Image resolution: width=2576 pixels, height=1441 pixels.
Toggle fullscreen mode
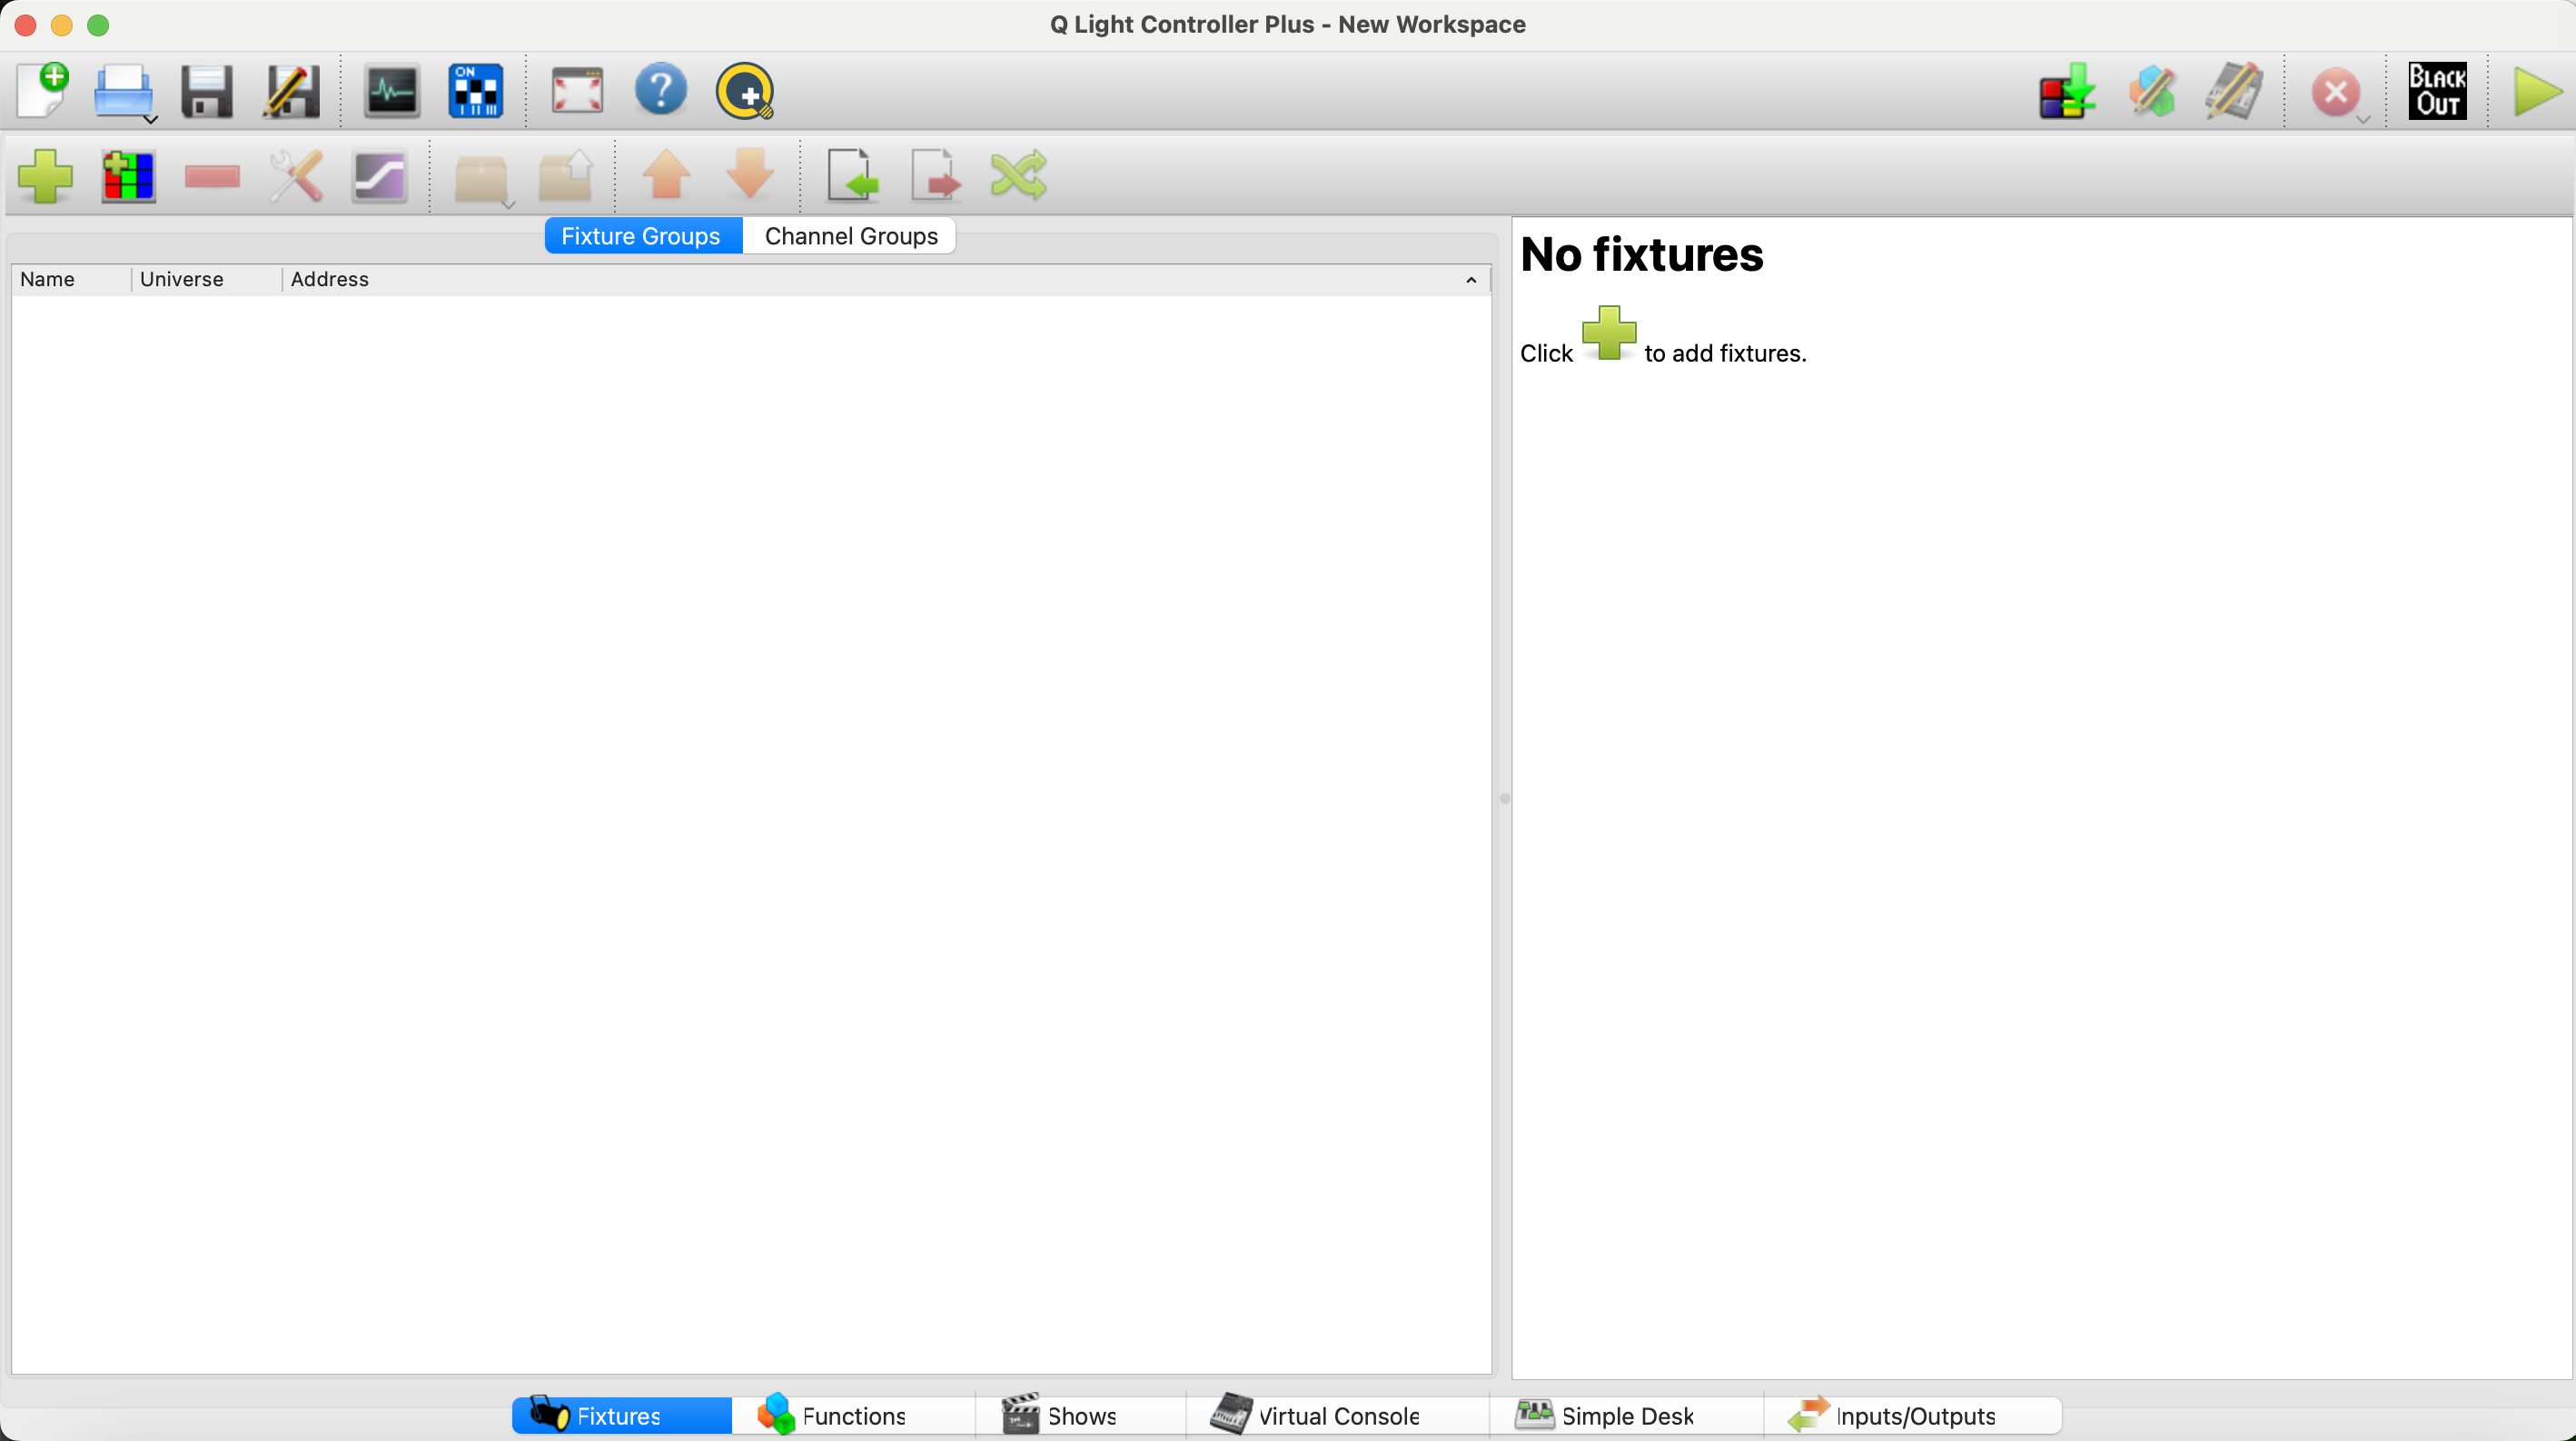point(577,92)
